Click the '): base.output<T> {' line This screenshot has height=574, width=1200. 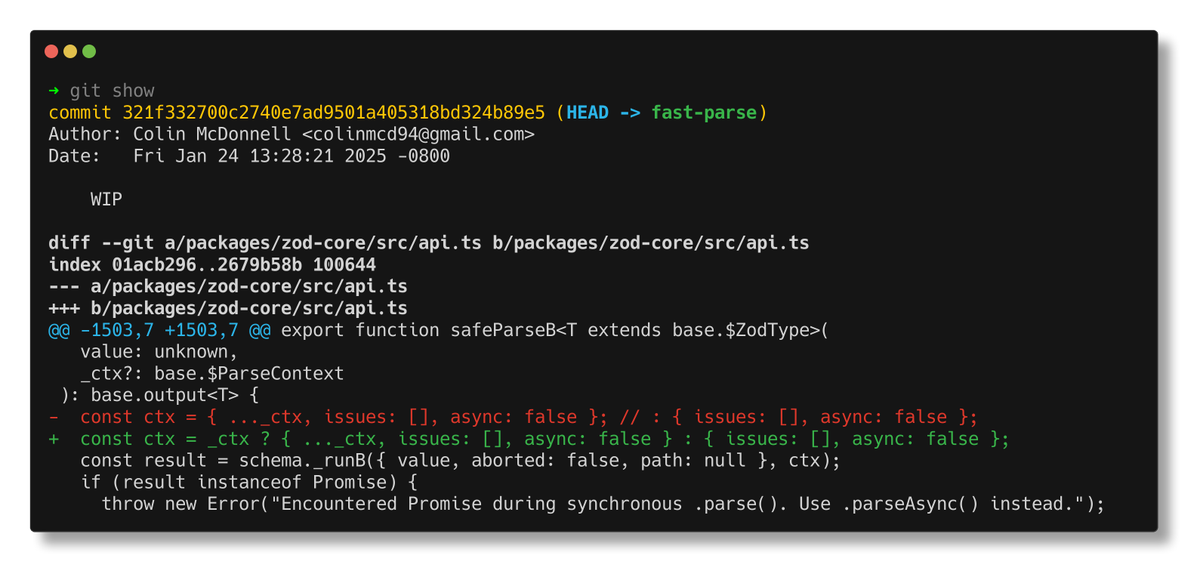(159, 396)
